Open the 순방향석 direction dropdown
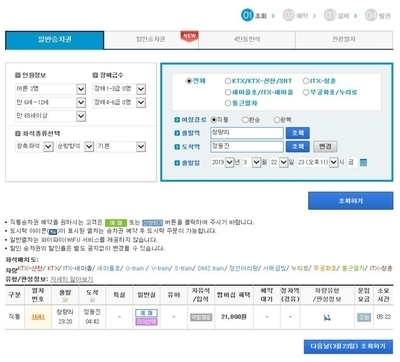Image resolution: width=400 pixels, height=362 pixels. tap(75, 146)
